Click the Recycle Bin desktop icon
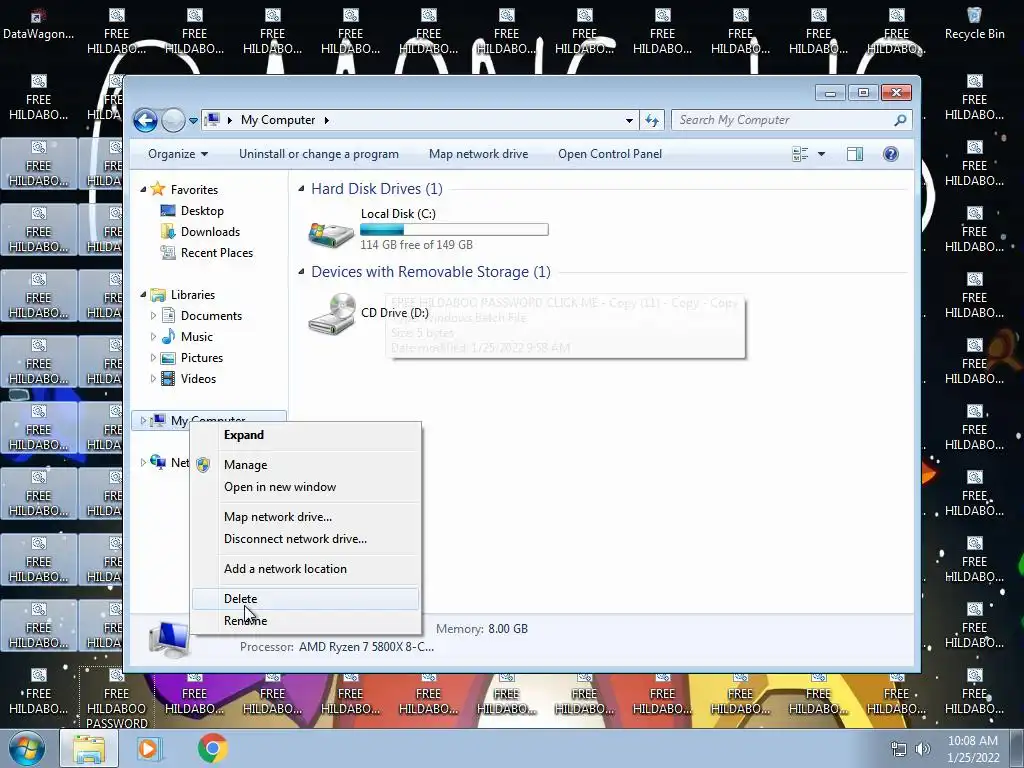The width and height of the screenshot is (1024, 768). pyautogui.click(x=974, y=24)
